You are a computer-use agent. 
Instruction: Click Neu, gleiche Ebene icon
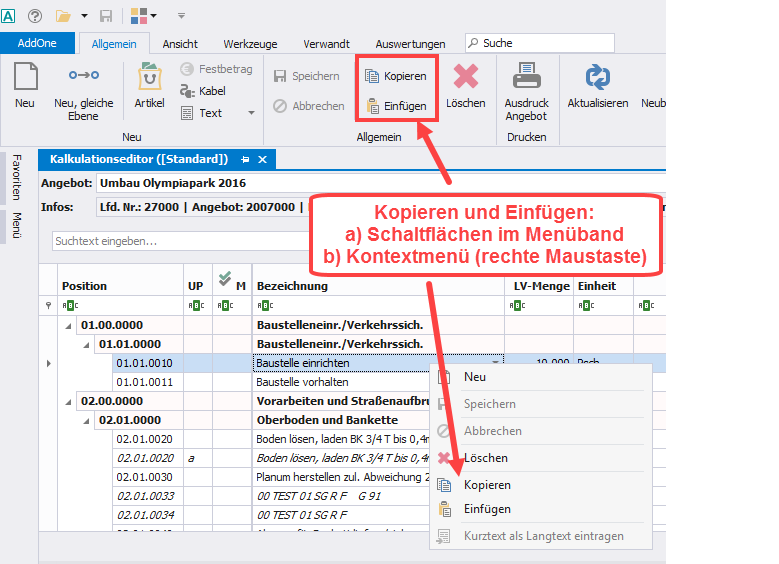point(83,76)
